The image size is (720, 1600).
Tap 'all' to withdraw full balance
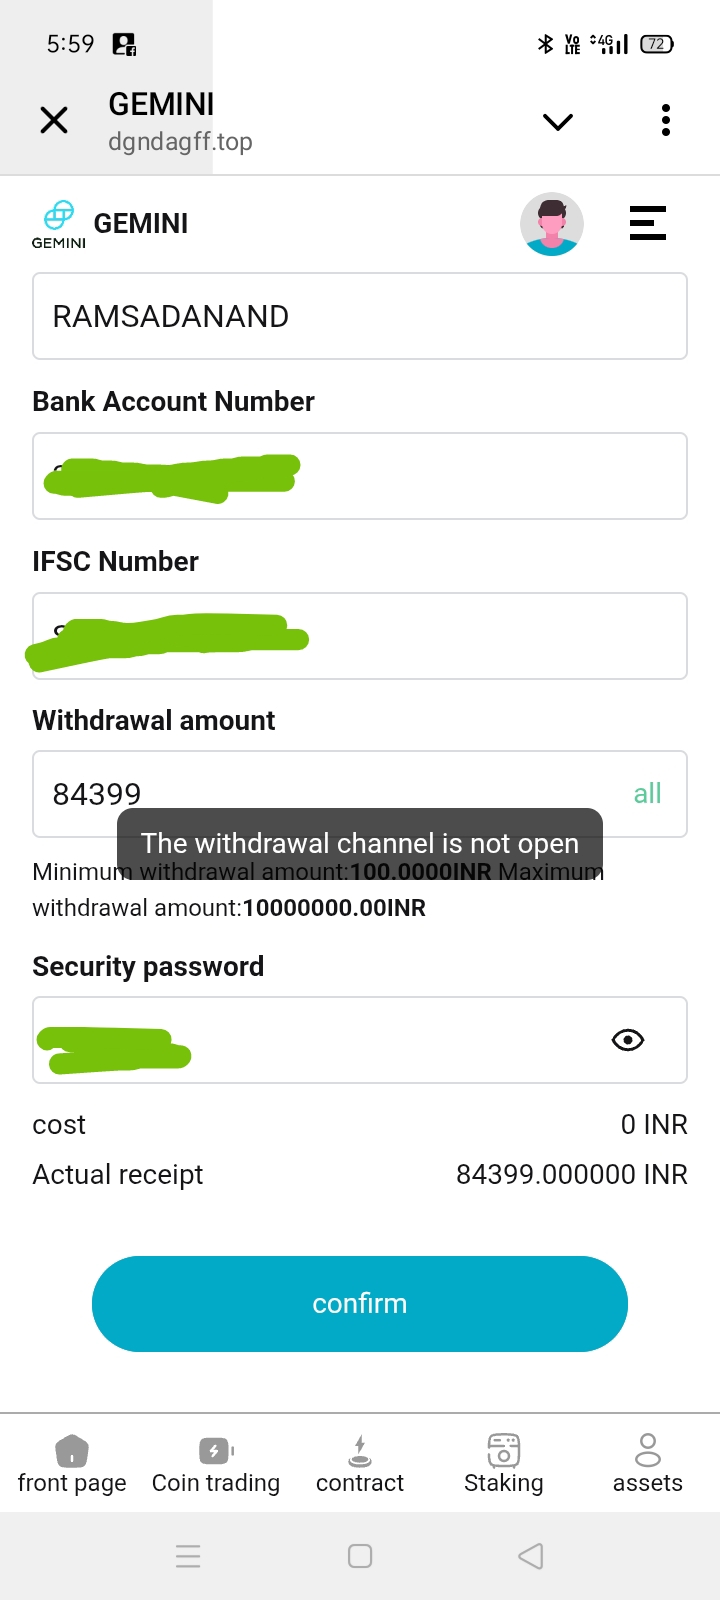648,794
